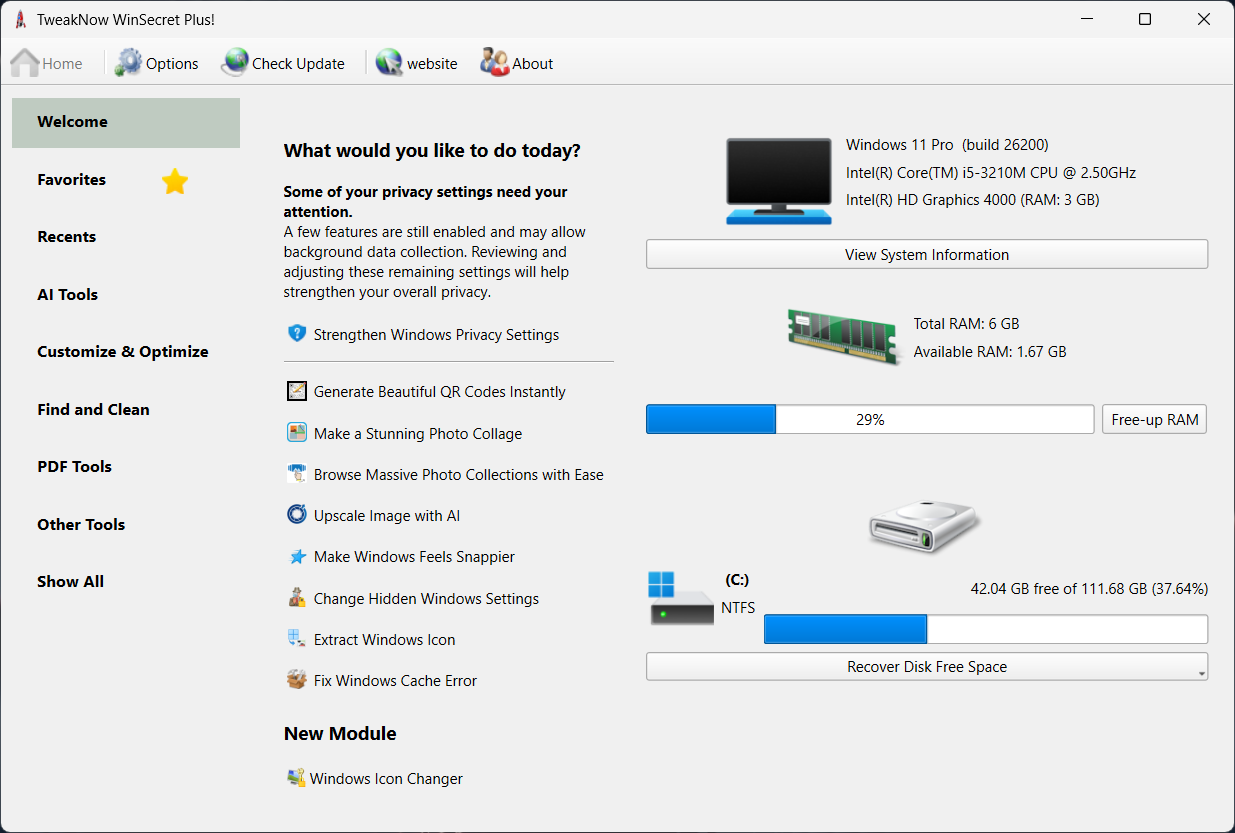Click the shield icon for privacy settings
The image size is (1235, 833).
tap(296, 334)
